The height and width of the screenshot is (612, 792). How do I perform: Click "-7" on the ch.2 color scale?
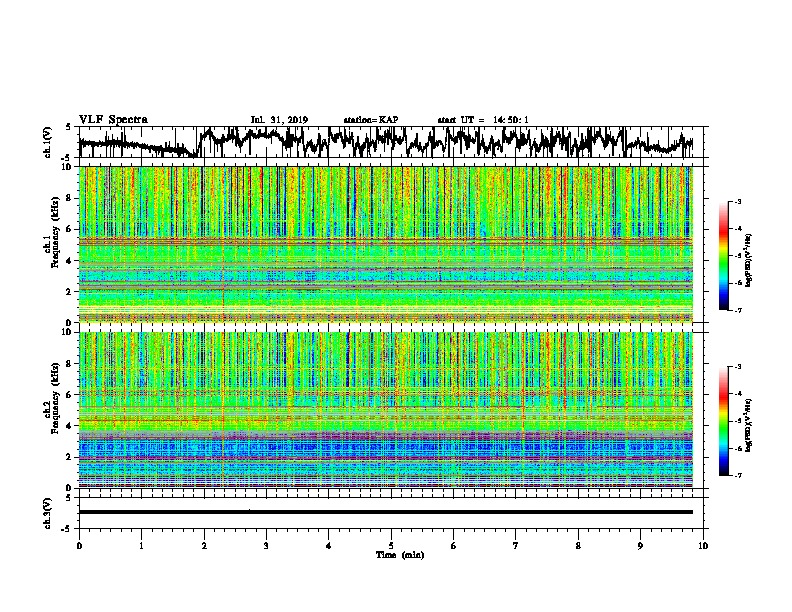pyautogui.click(x=737, y=476)
